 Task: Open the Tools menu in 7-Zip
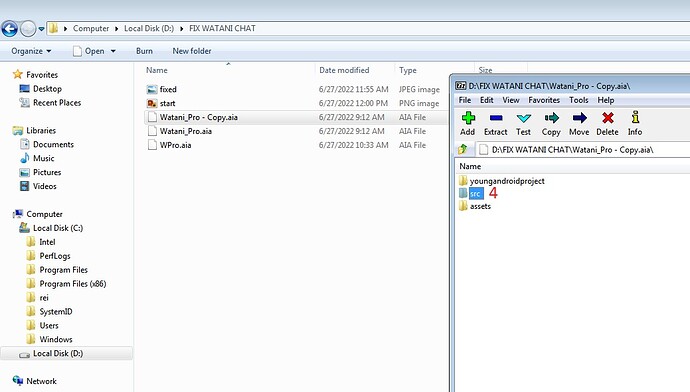[578, 100]
